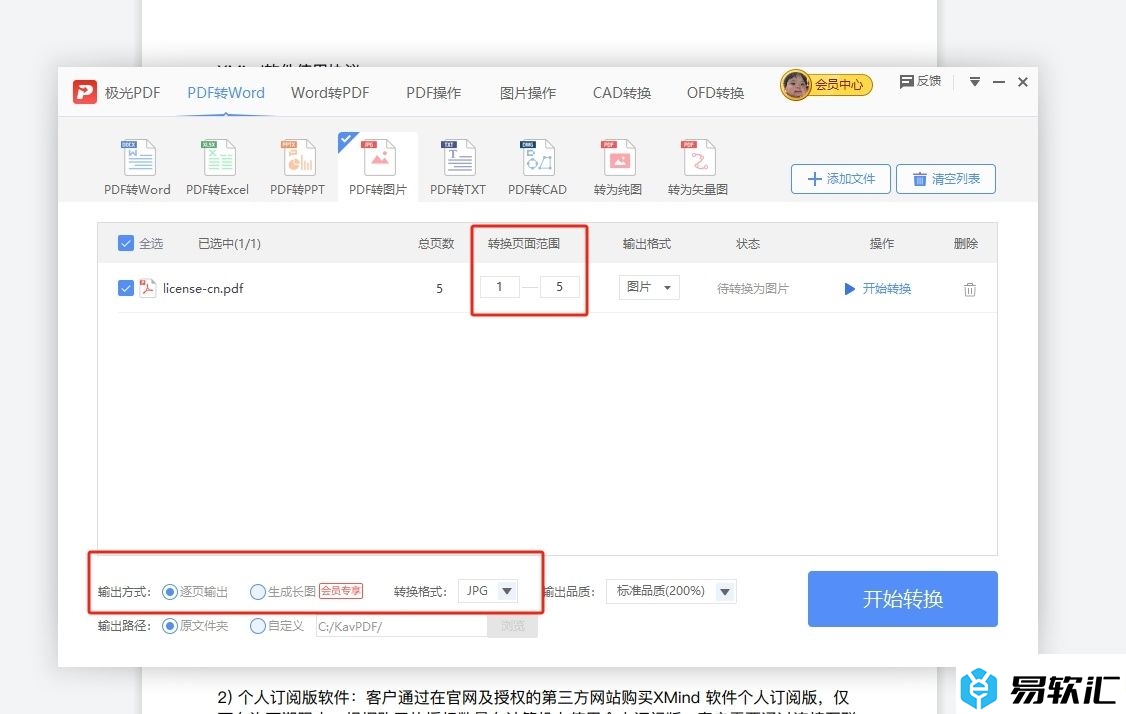Open the 图片 output format dropdown
Screen dimensions: 1126x714
(x=649, y=287)
